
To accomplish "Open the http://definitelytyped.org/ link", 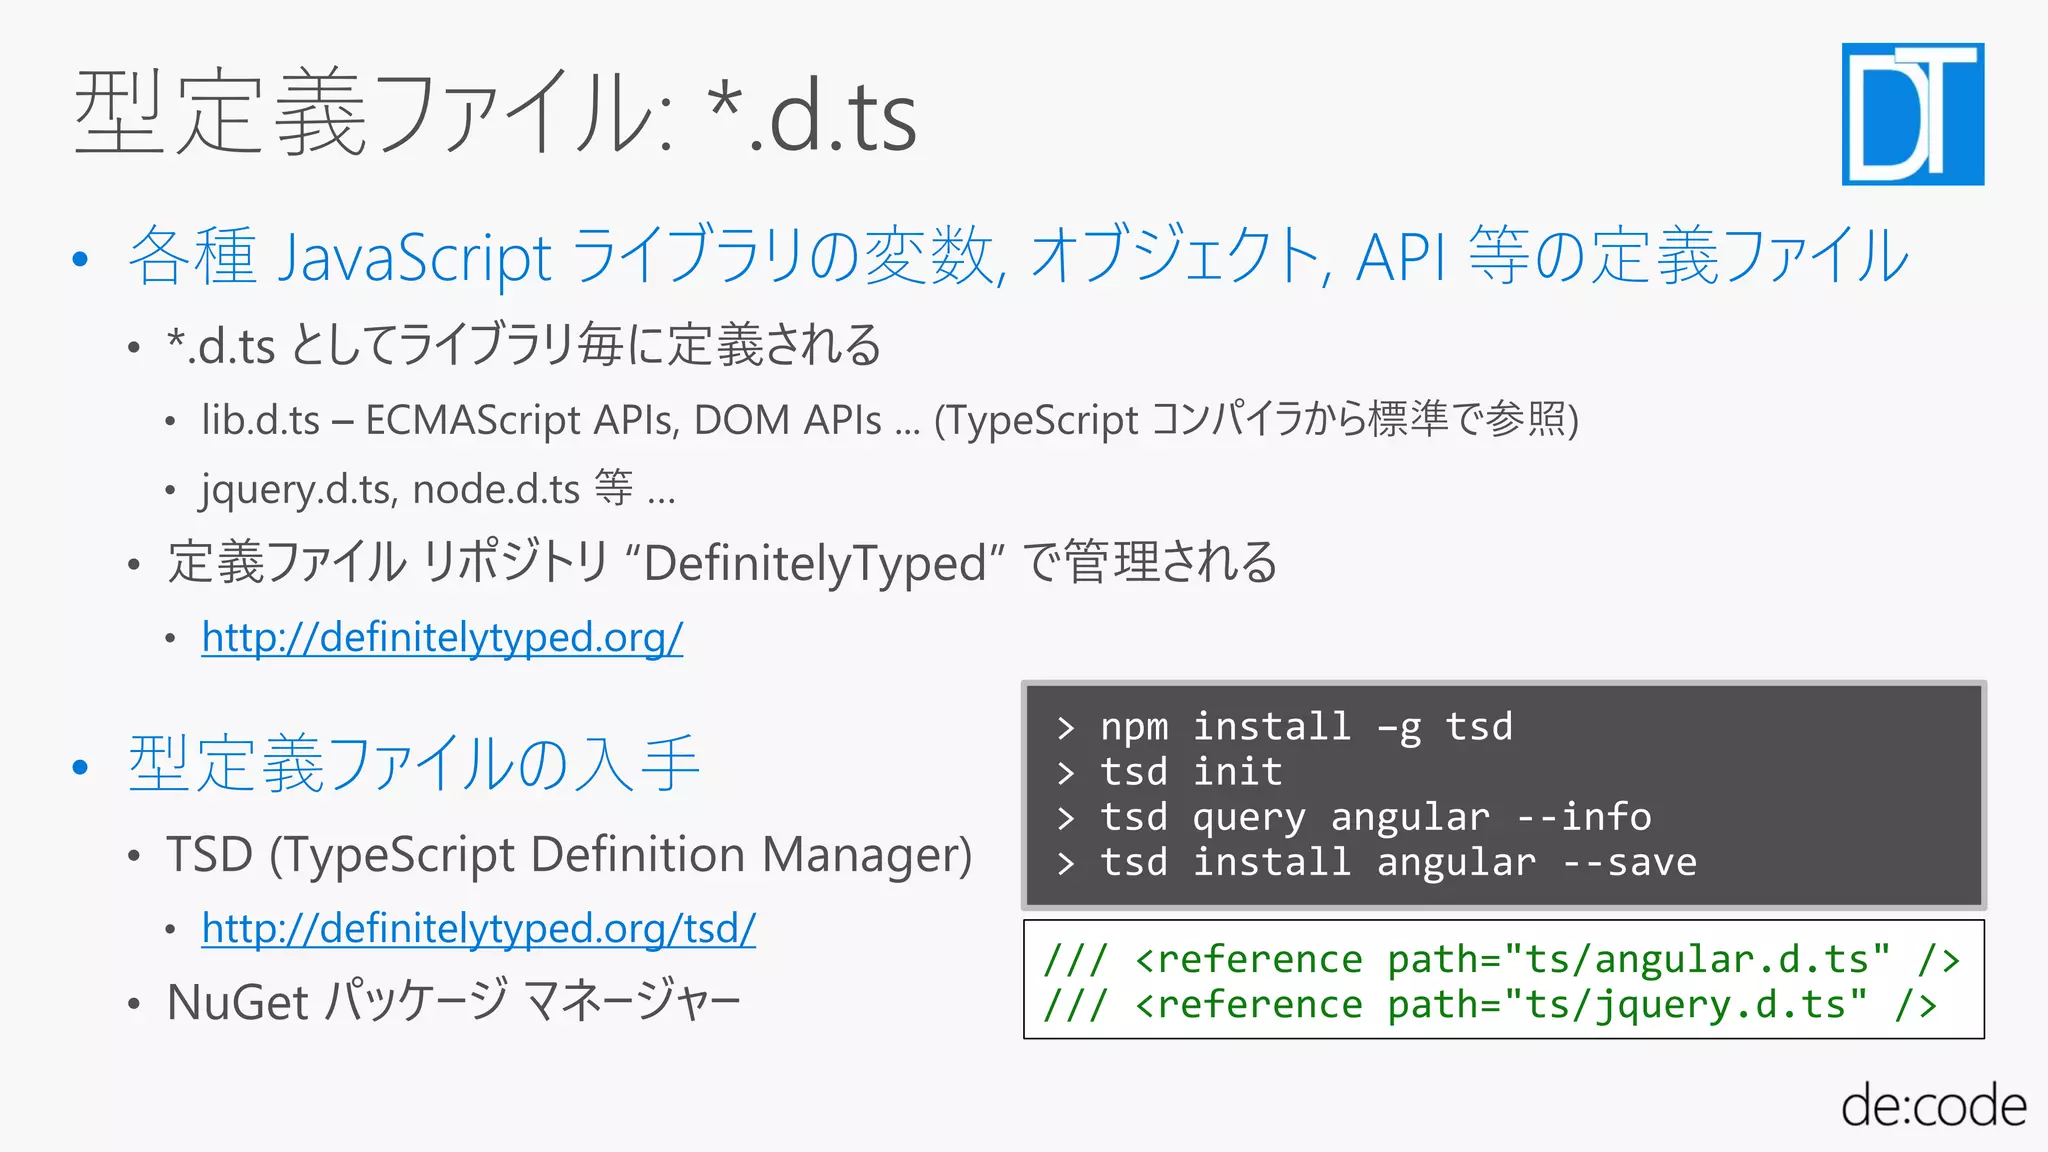I will 442,637.
